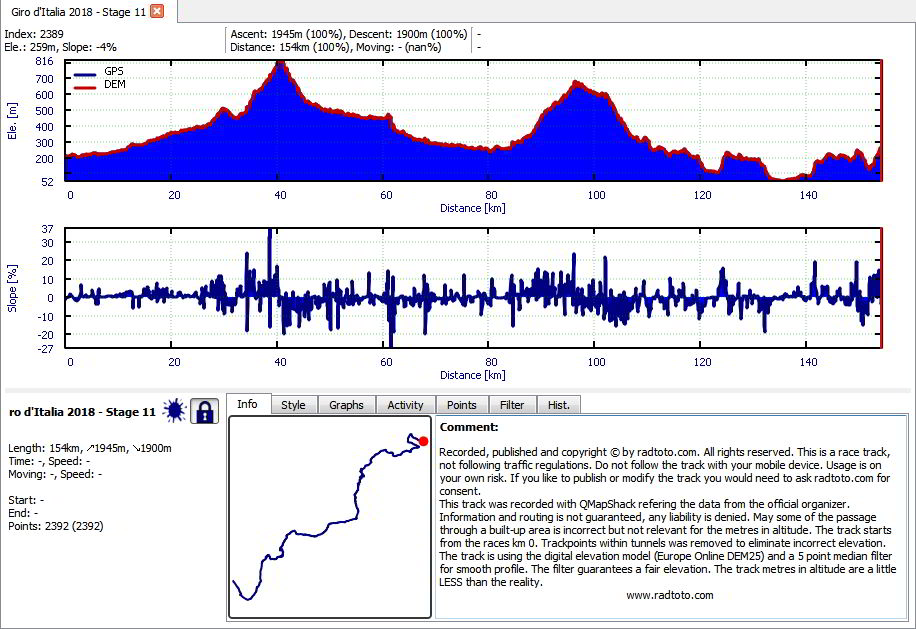Click the blue GPS legend line
The image size is (916, 629).
(x=85, y=75)
